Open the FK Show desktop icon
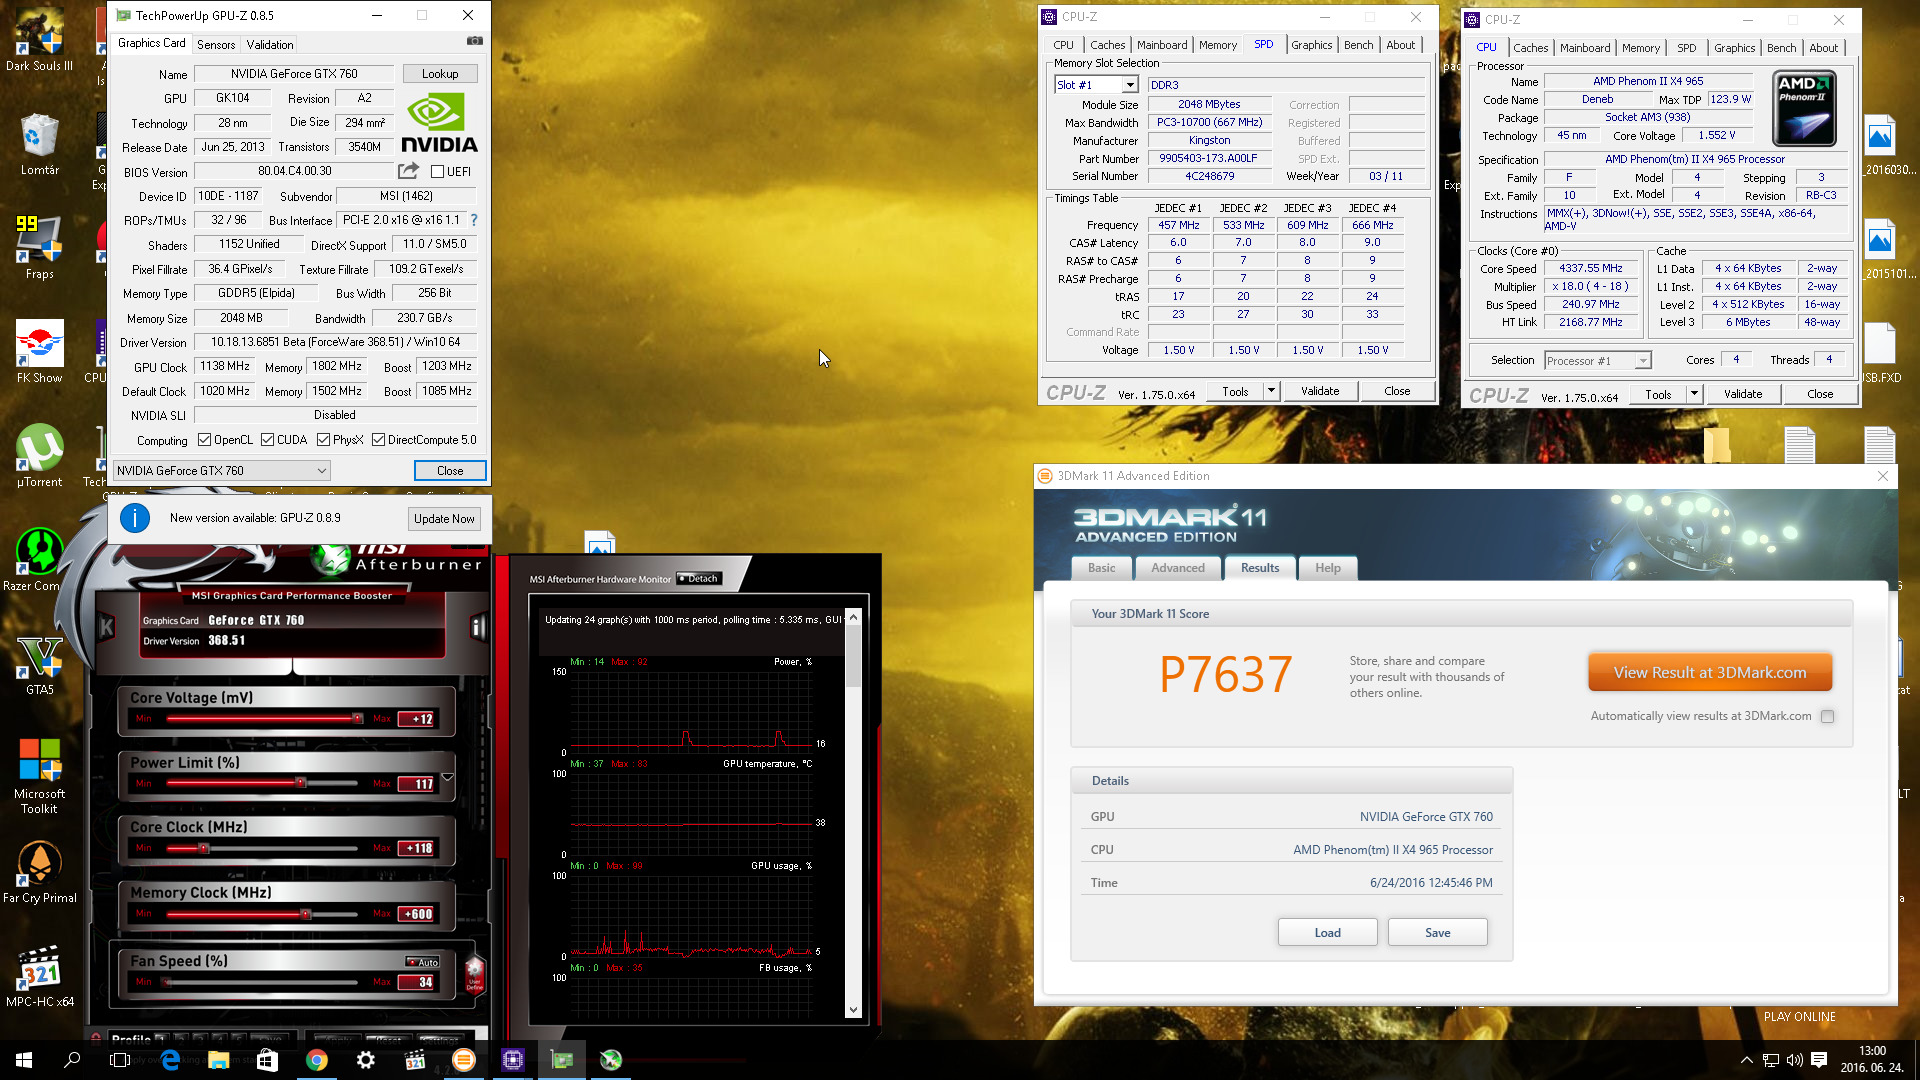This screenshot has width=1920, height=1080. coord(40,353)
